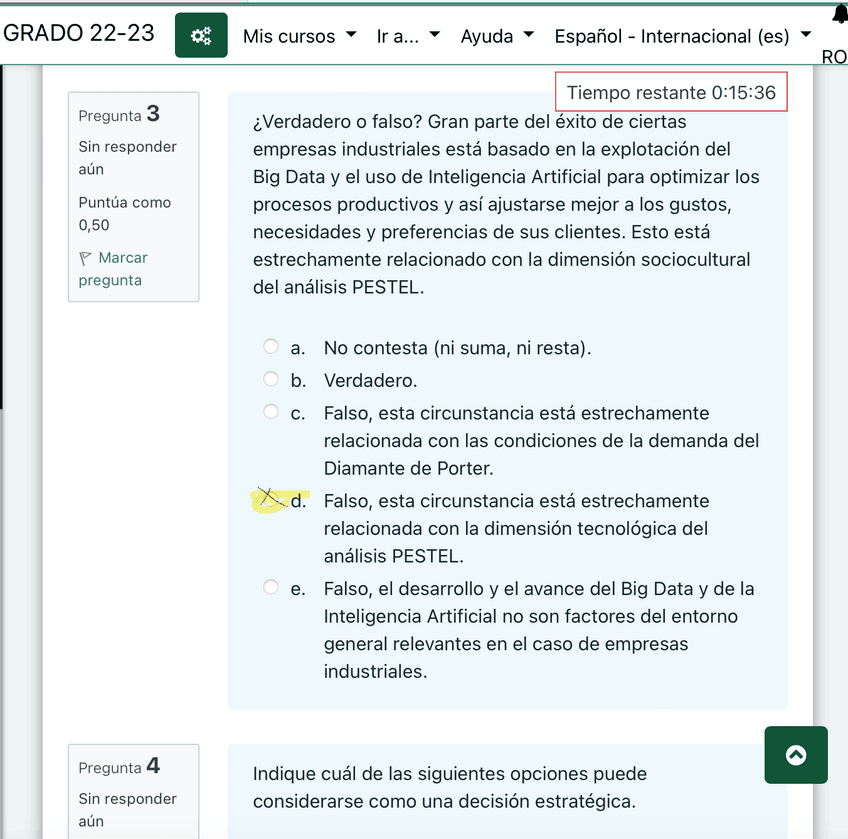Select option e radio about entorno general
Image resolution: width=848 pixels, height=839 pixels.
coord(271,587)
